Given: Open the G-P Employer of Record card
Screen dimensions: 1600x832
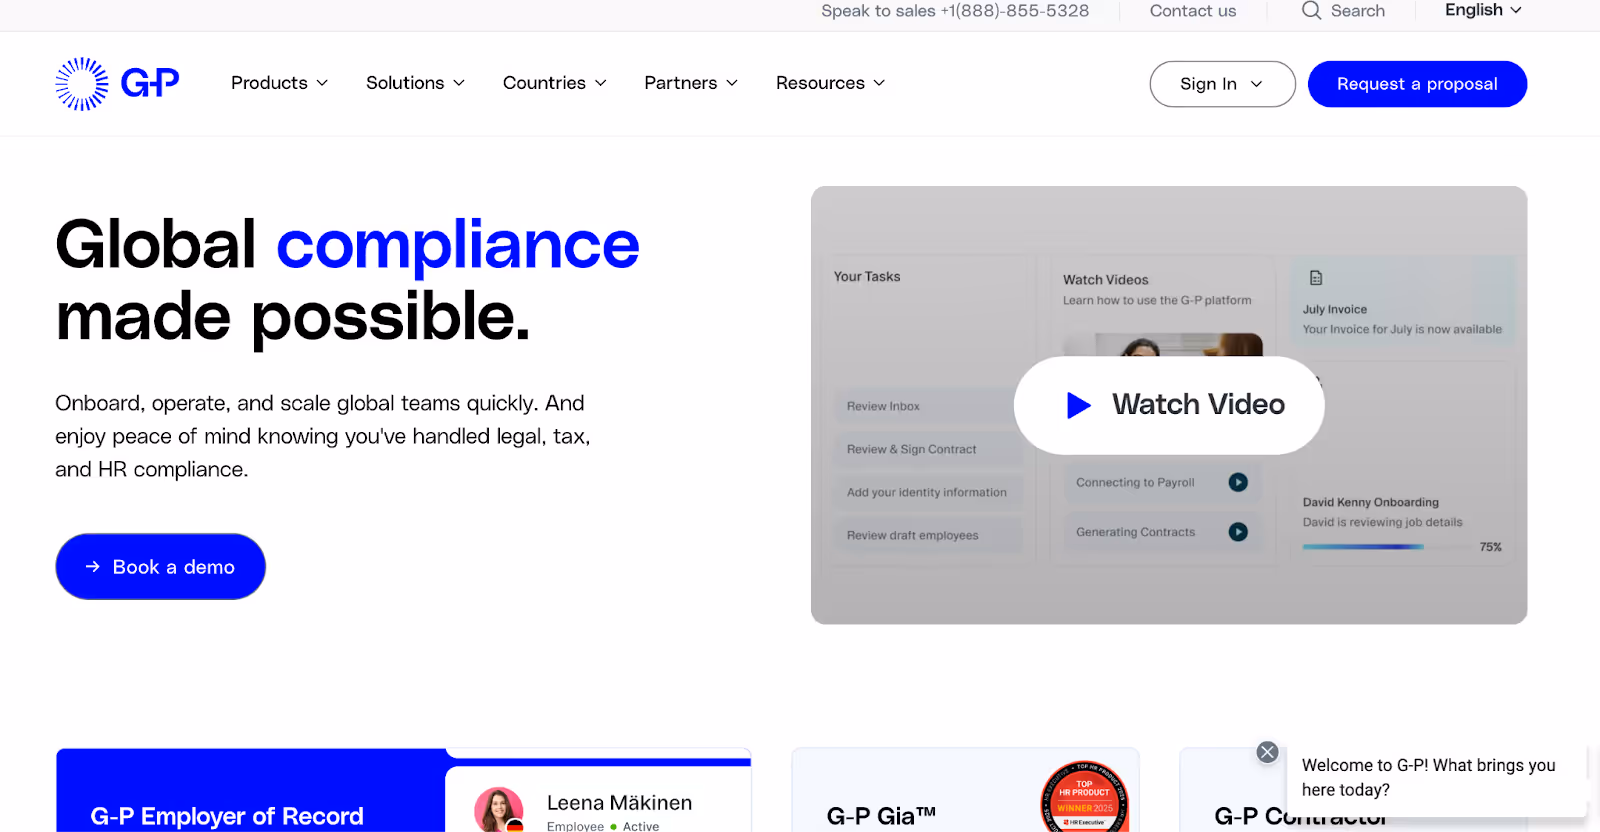Looking at the screenshot, I should pos(403,790).
